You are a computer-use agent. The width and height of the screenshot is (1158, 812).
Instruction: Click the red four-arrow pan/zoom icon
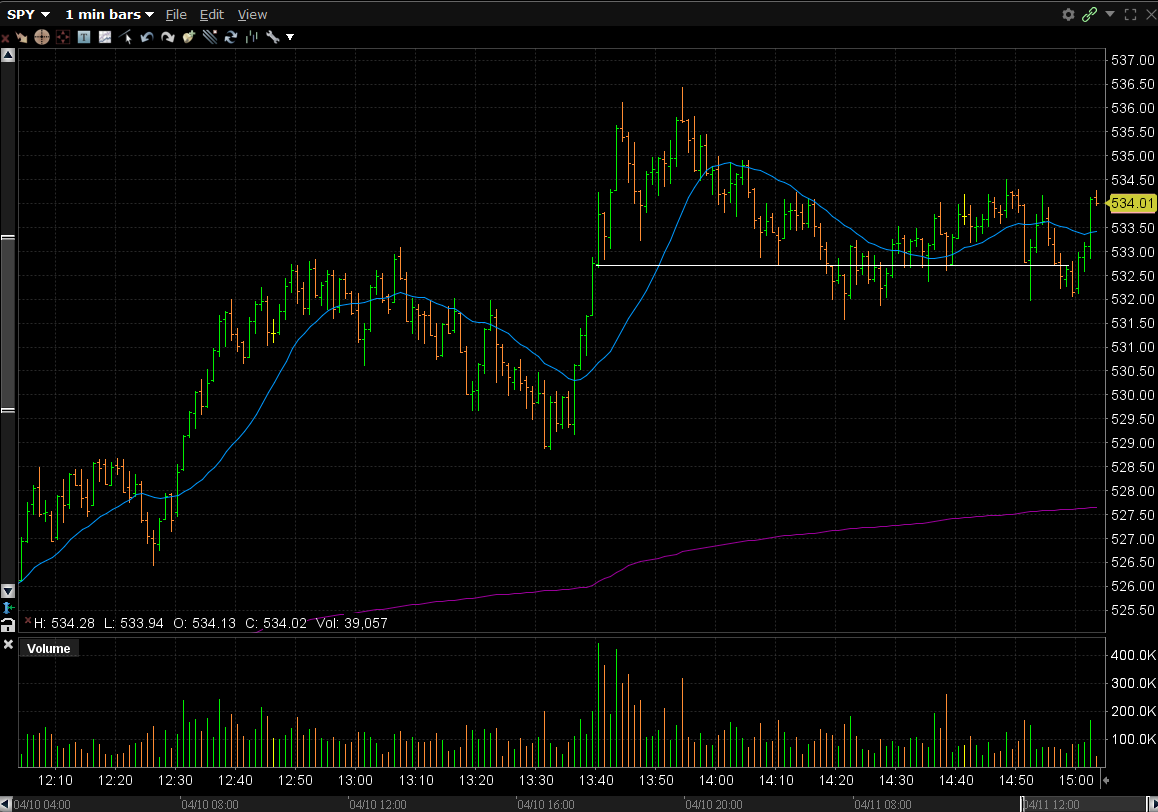(x=64, y=37)
